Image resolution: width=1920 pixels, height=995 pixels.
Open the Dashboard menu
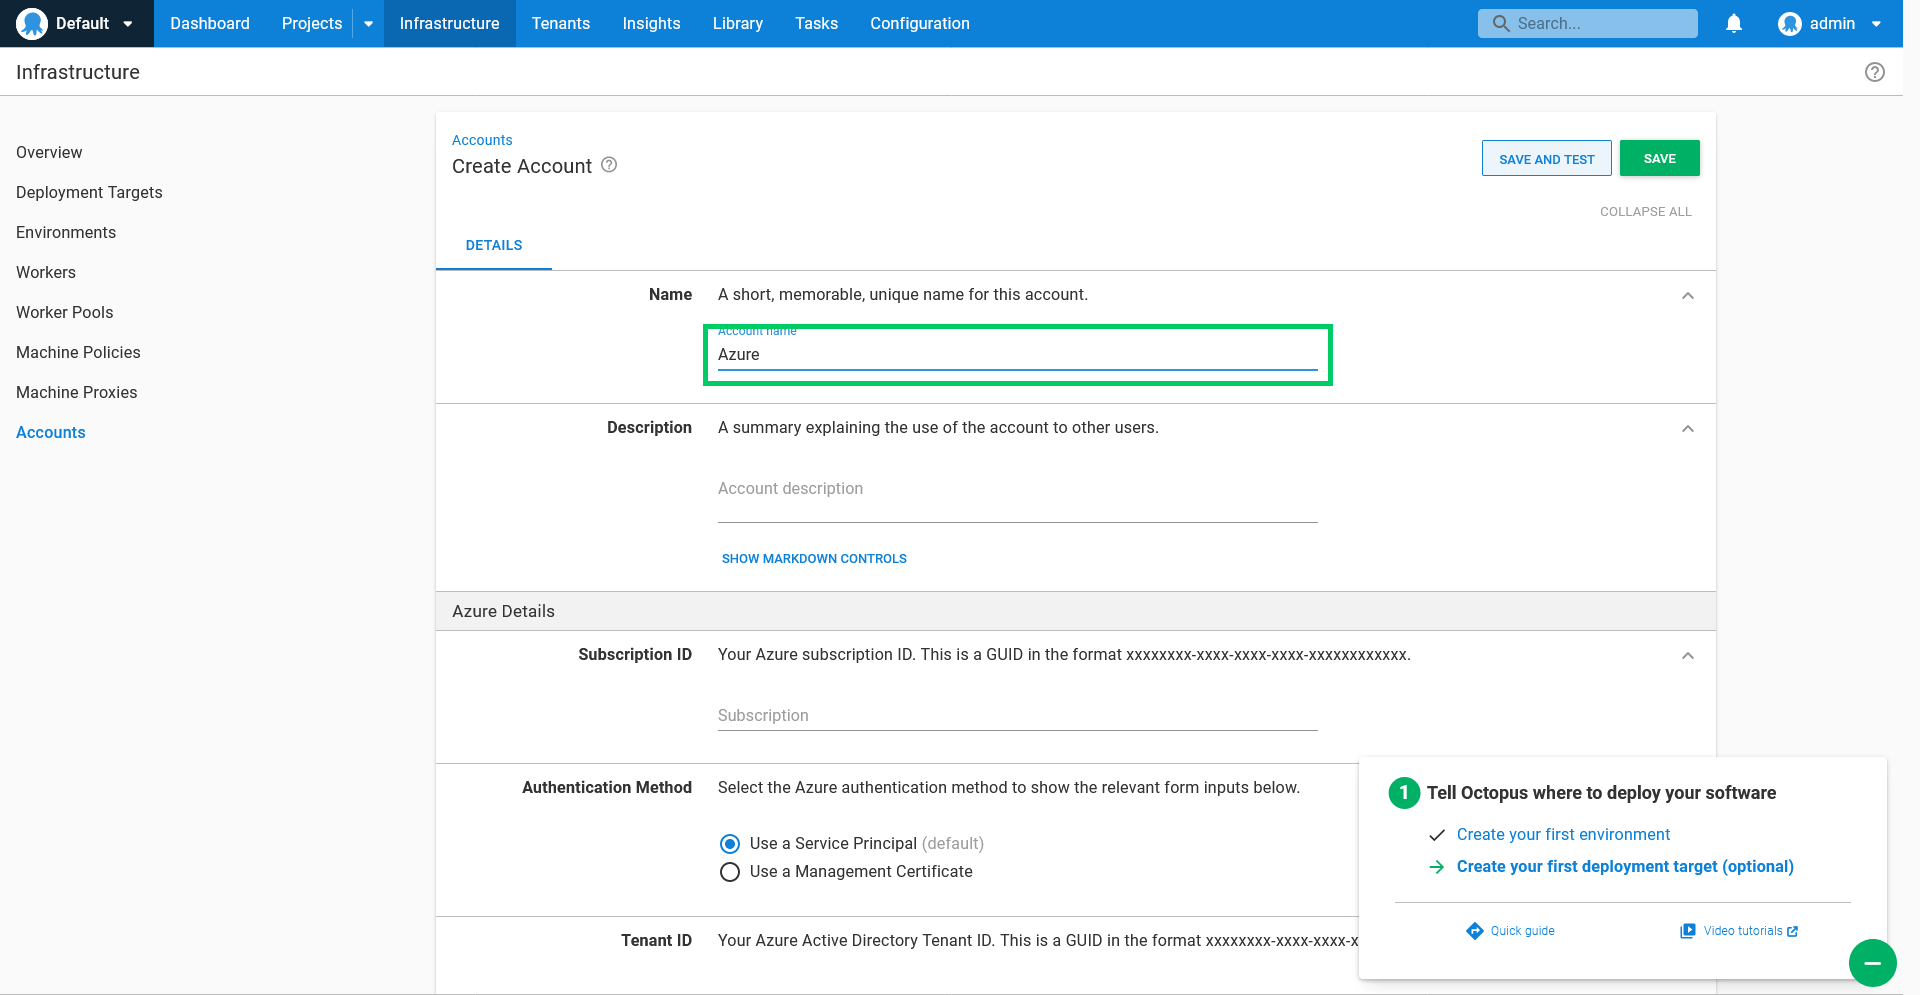pyautogui.click(x=210, y=23)
